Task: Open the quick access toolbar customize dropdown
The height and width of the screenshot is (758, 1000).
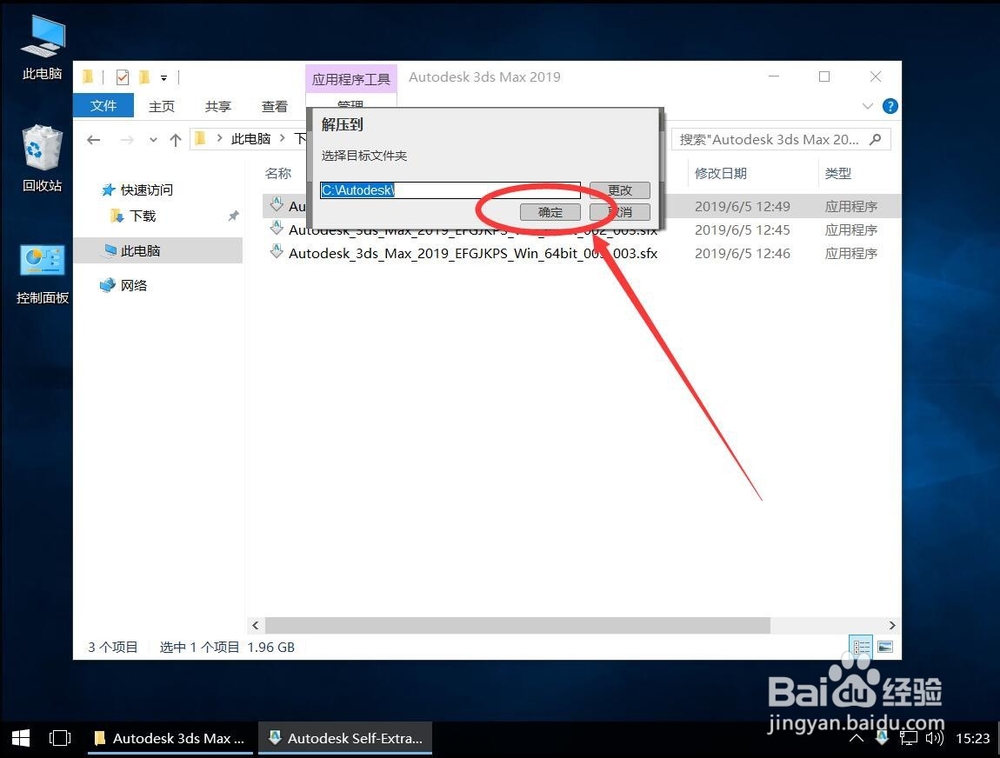Action: coord(163,77)
